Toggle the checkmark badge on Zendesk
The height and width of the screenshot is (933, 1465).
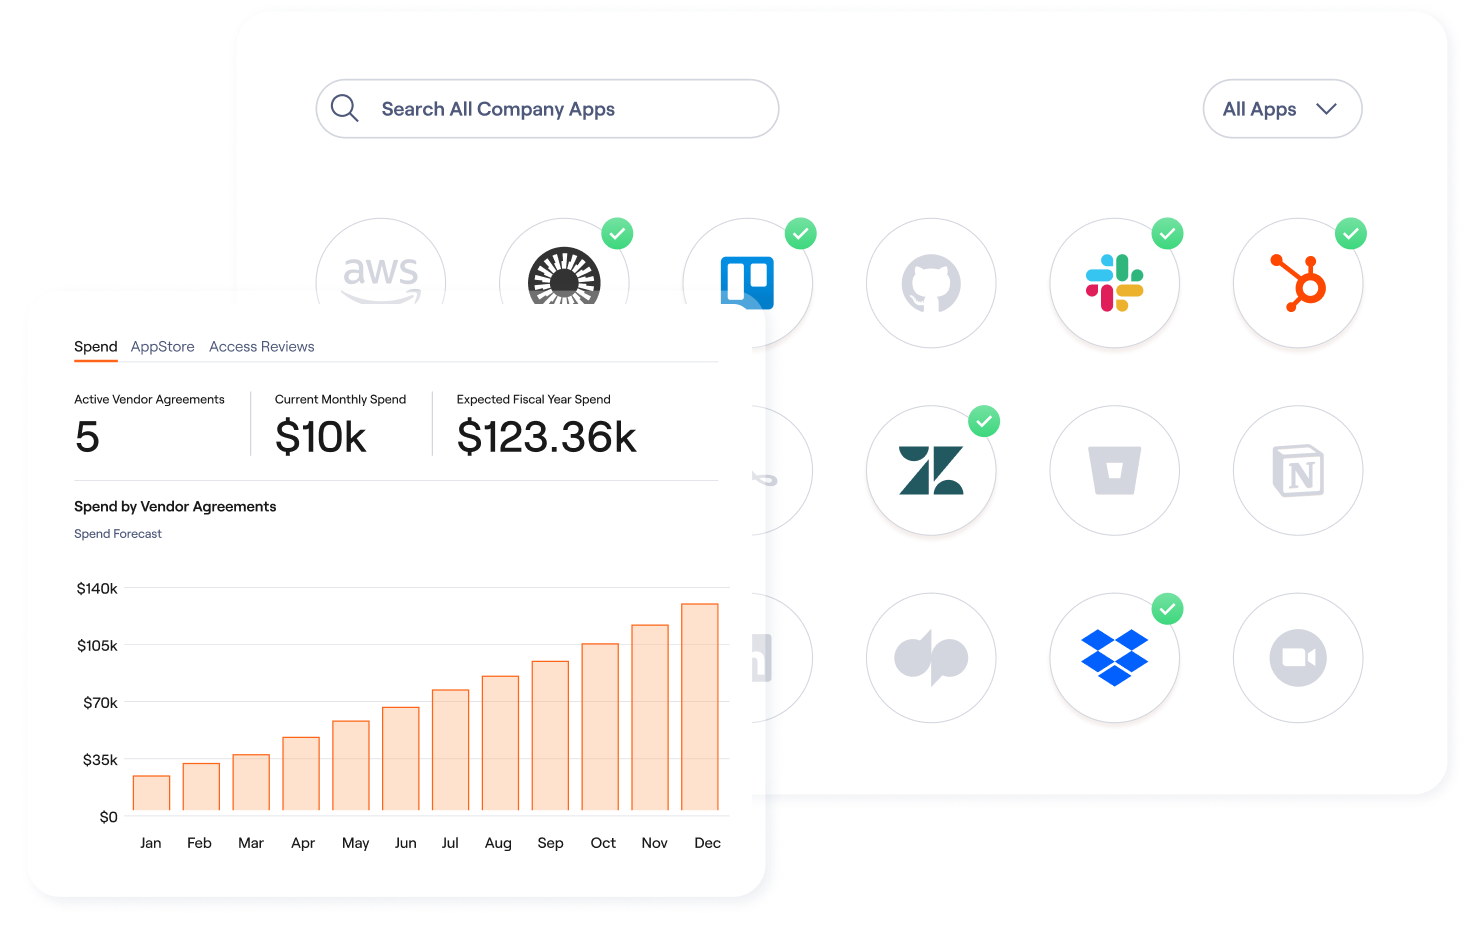[x=983, y=421]
